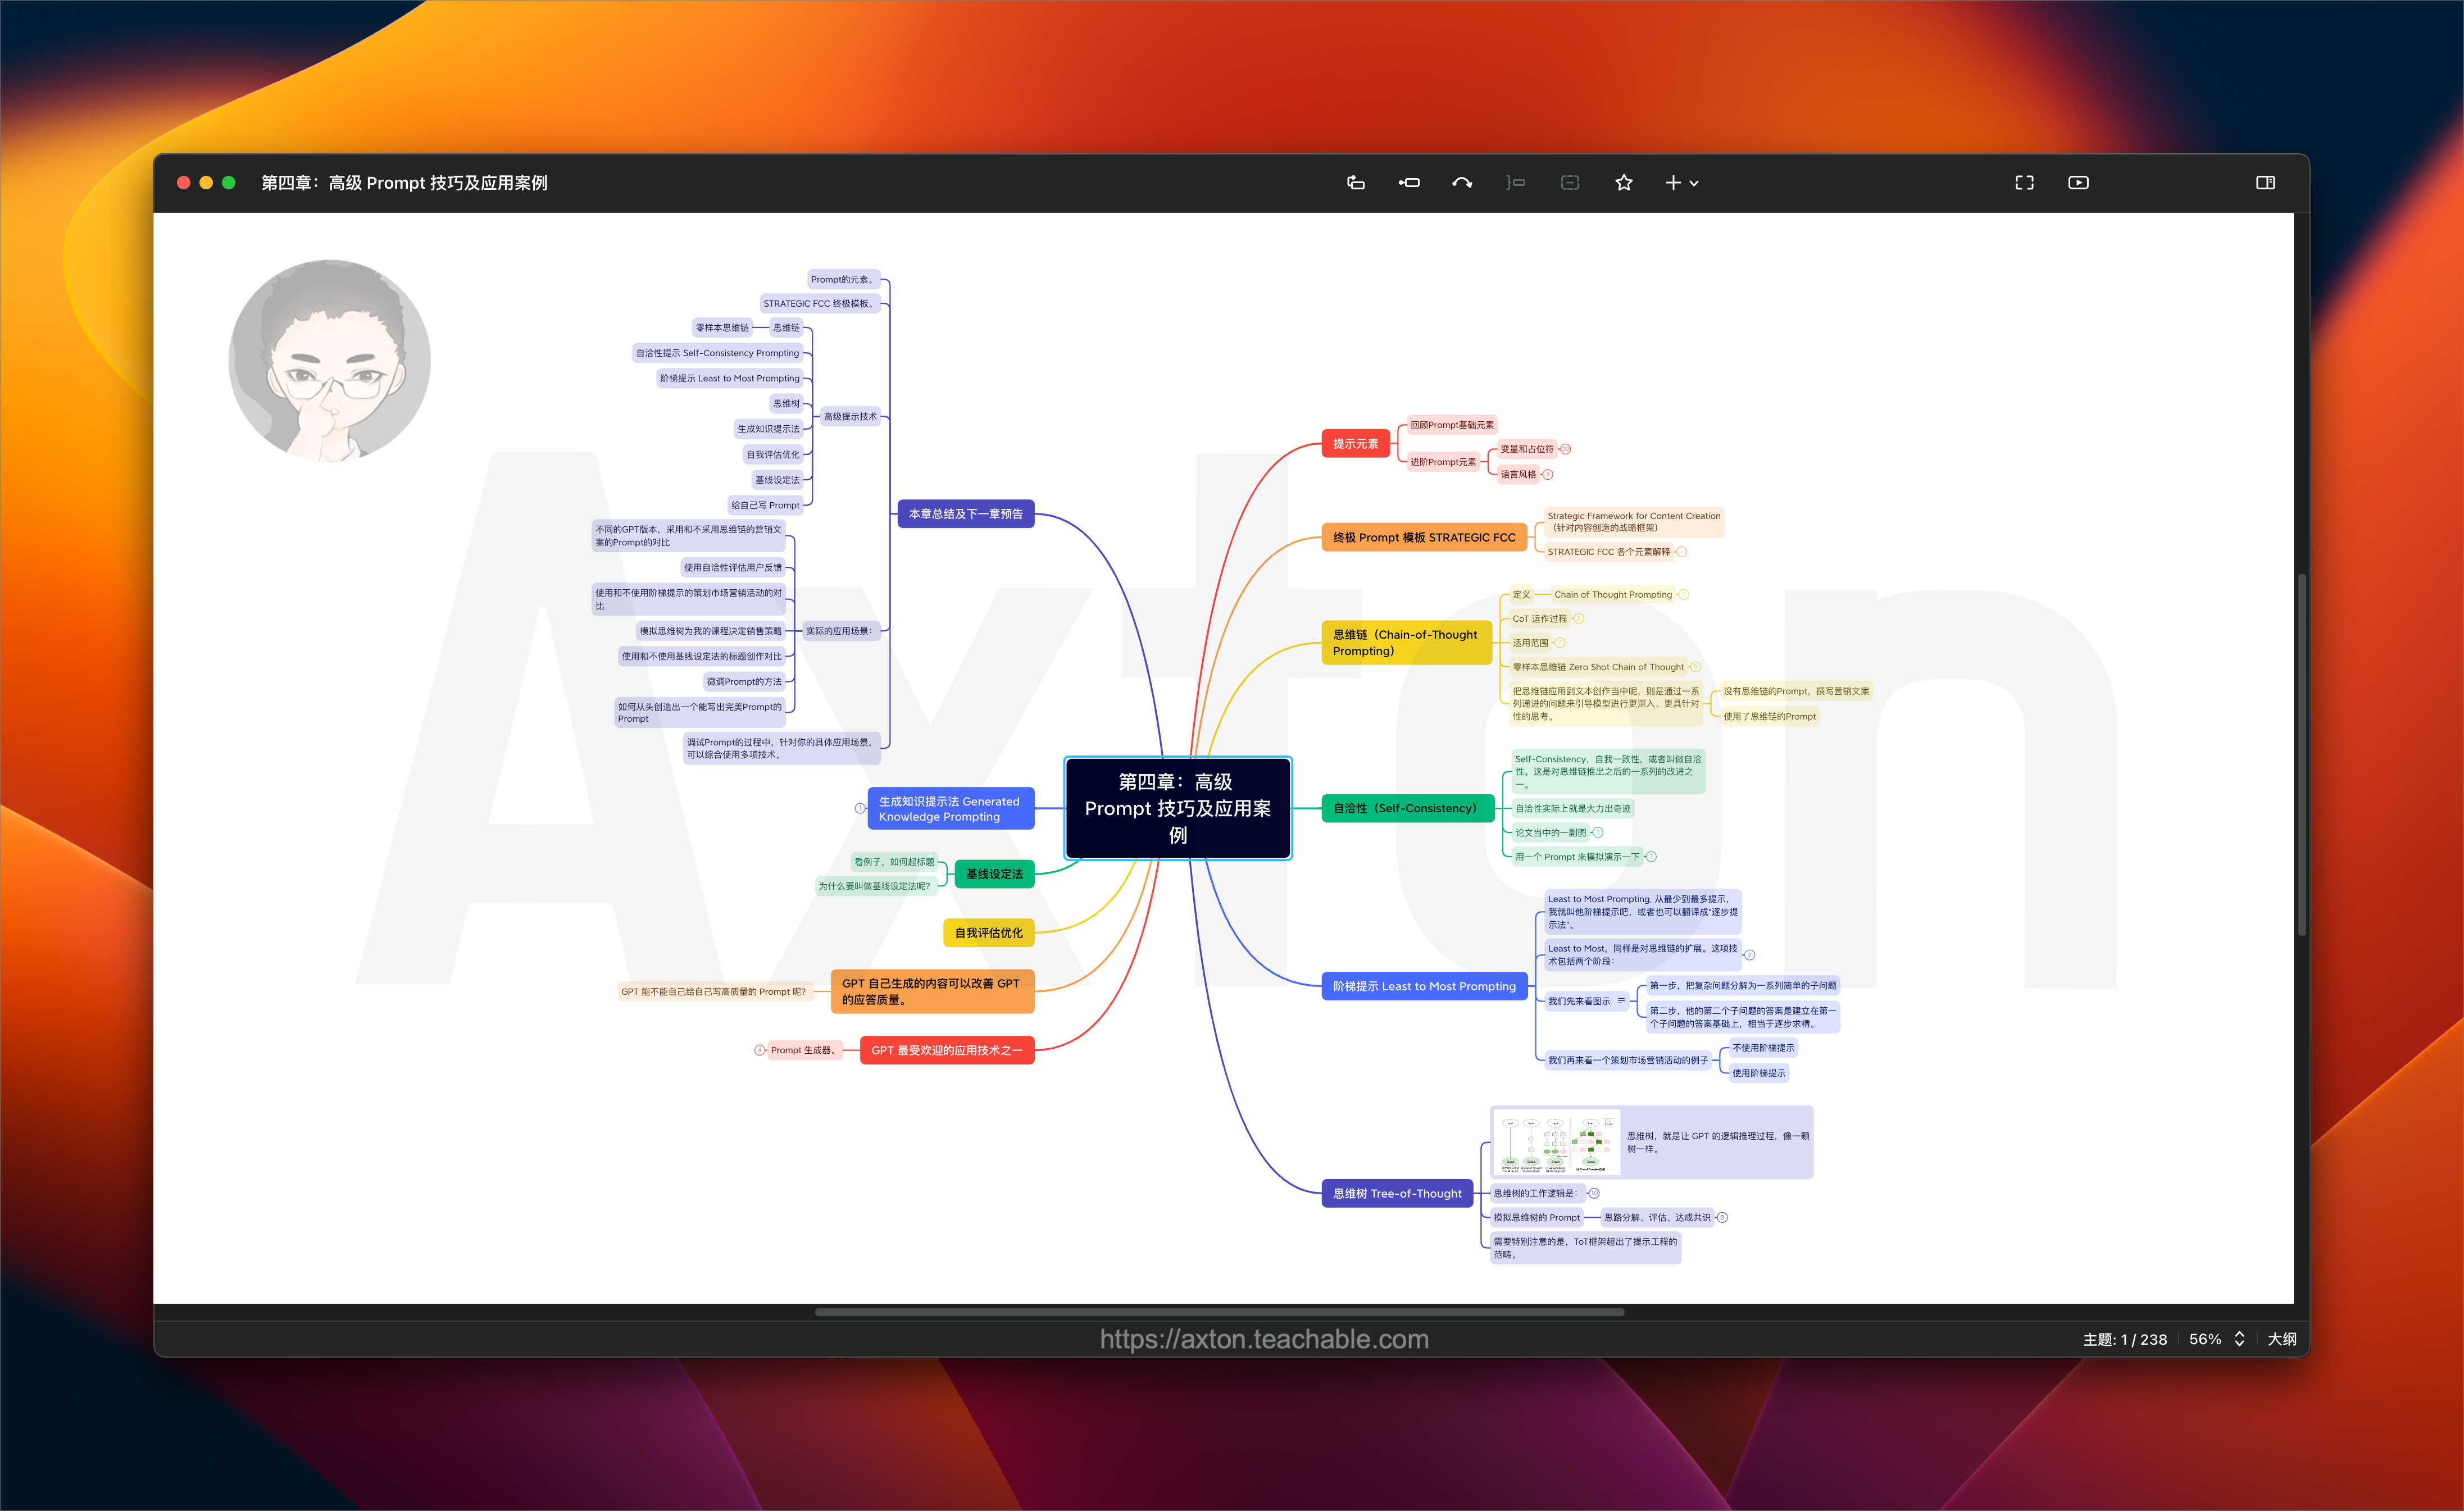Image resolution: width=2464 pixels, height=1511 pixels.
Task: Select 自洽性 Self-Consistency topic
Action: pyautogui.click(x=1407, y=808)
